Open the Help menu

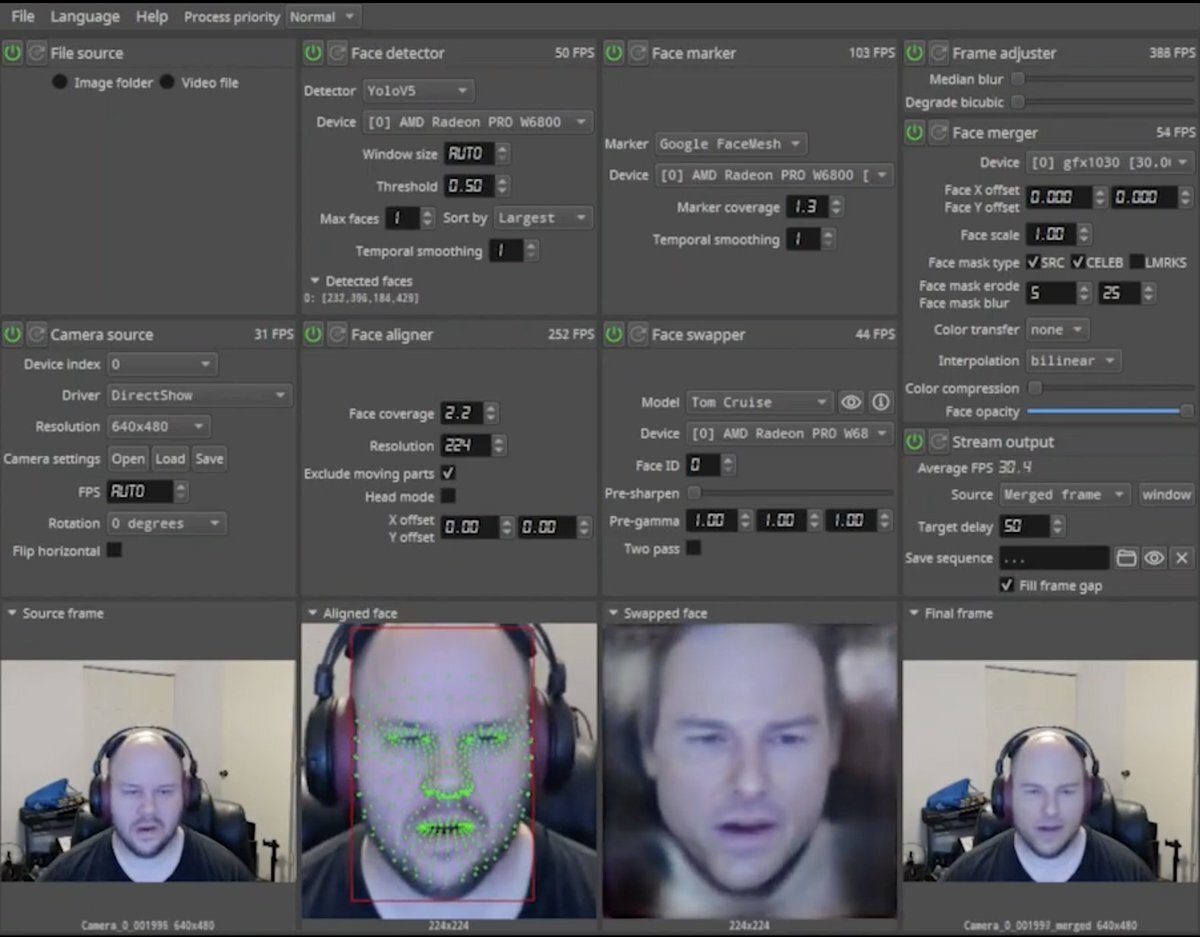[152, 17]
